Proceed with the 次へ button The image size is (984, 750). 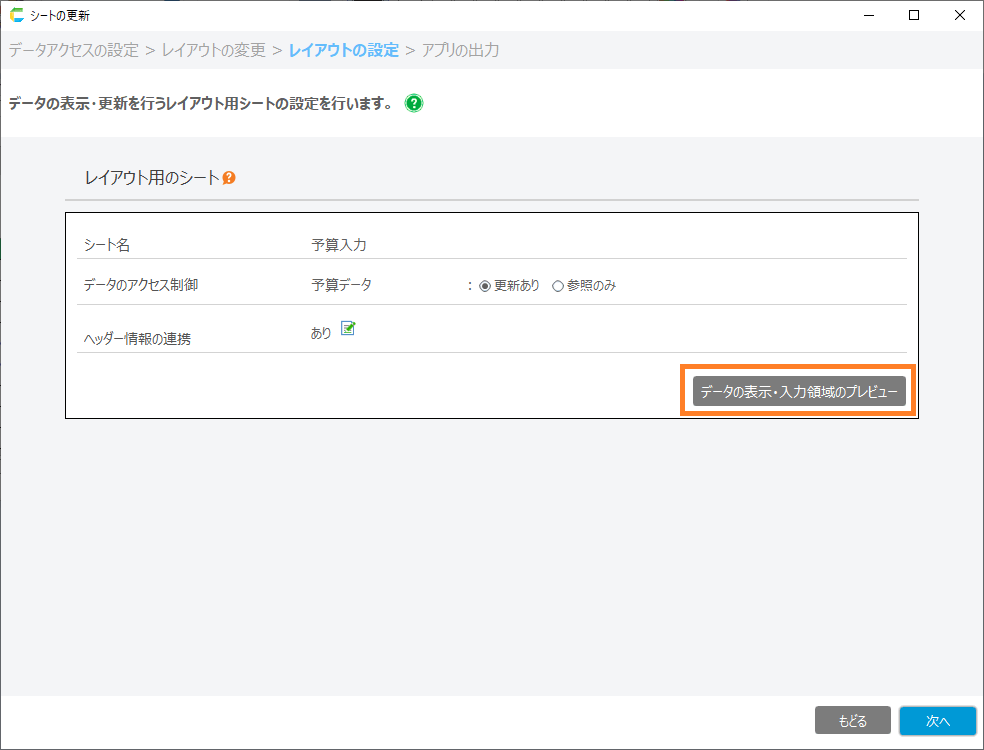click(x=936, y=720)
